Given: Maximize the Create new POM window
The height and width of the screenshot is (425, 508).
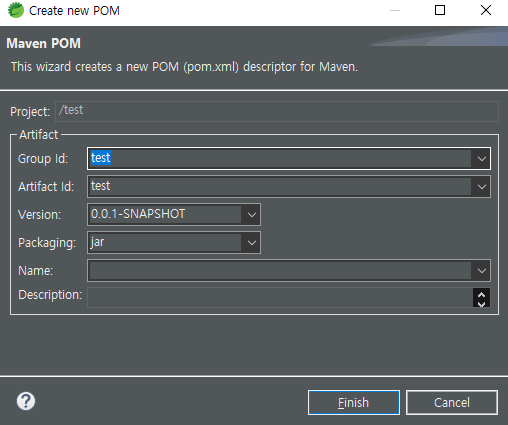Looking at the screenshot, I should click(x=440, y=10).
